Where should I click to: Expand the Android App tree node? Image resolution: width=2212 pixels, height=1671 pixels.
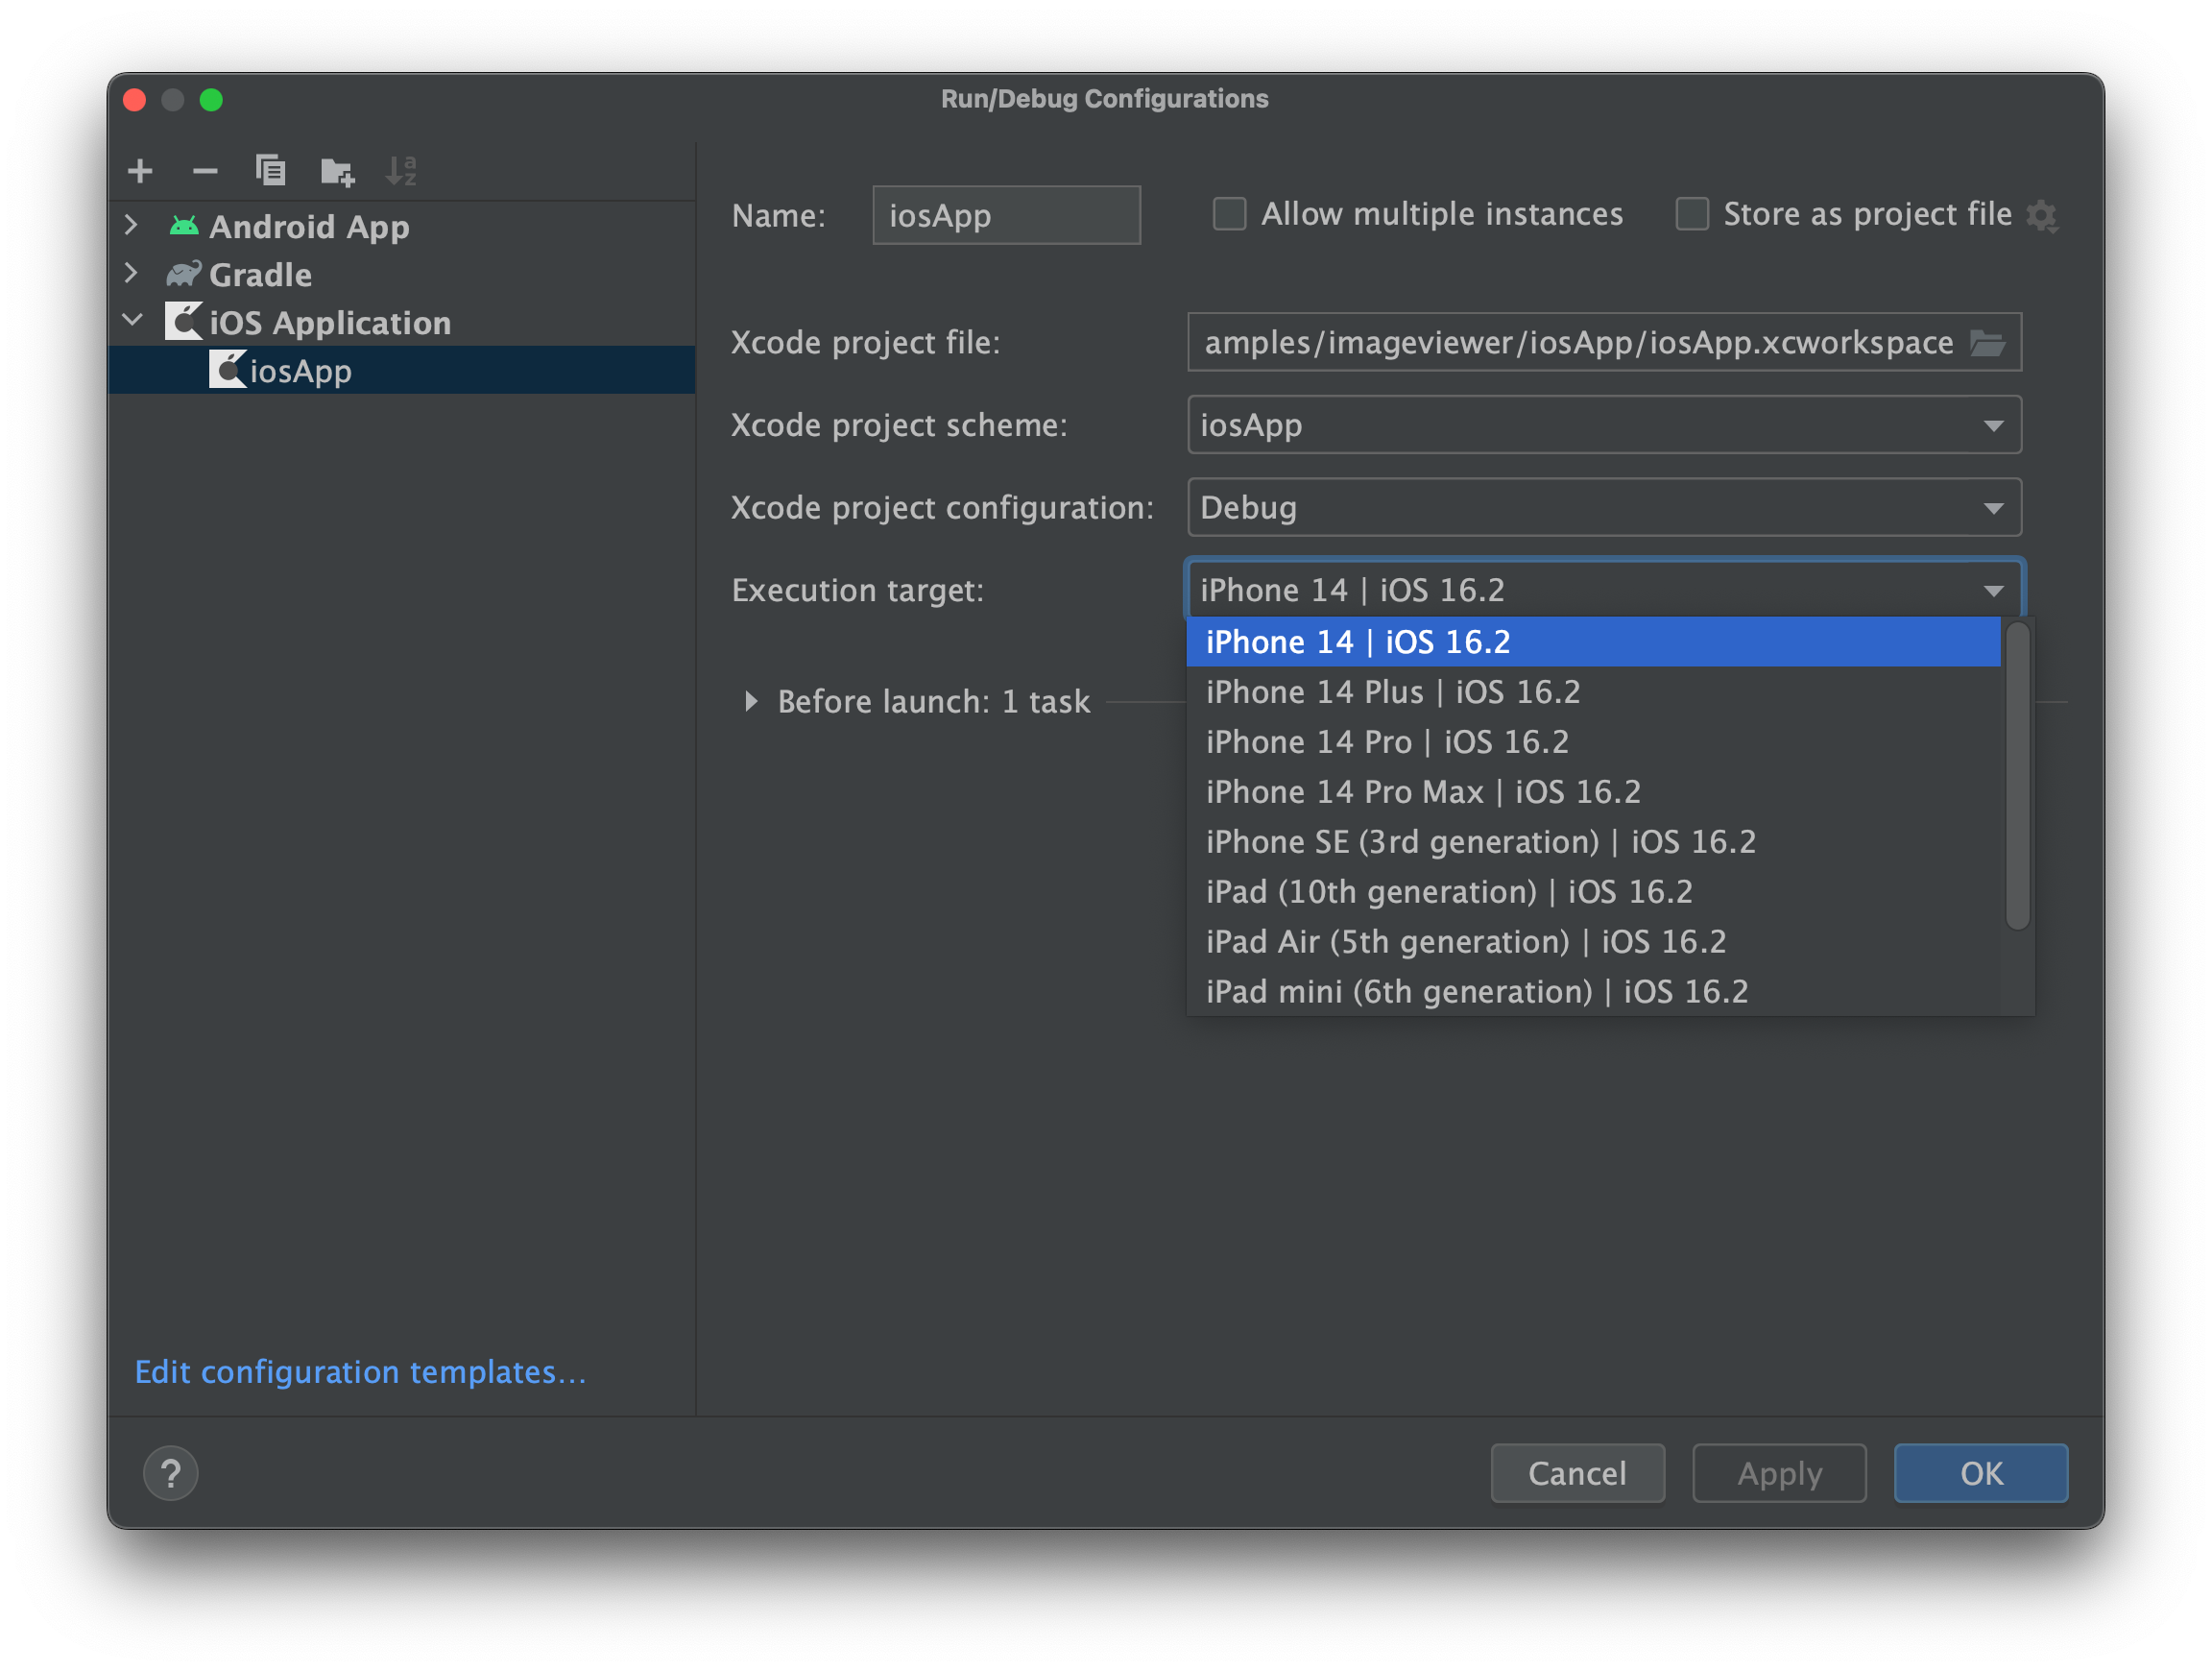131,225
